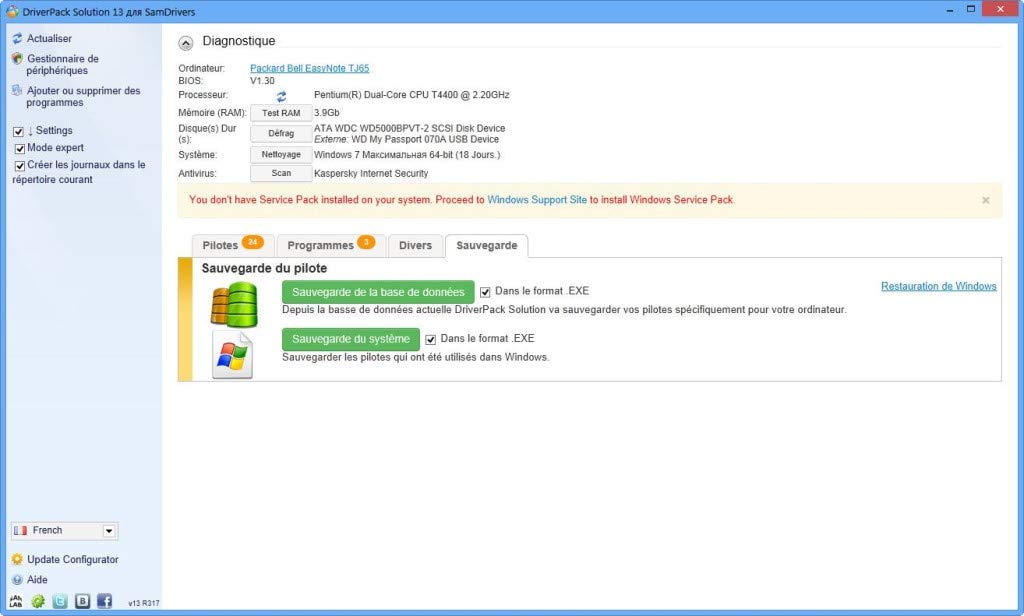Uncheck Créer les journaux dans le répertoire
The image size is (1024, 616).
tap(20, 165)
